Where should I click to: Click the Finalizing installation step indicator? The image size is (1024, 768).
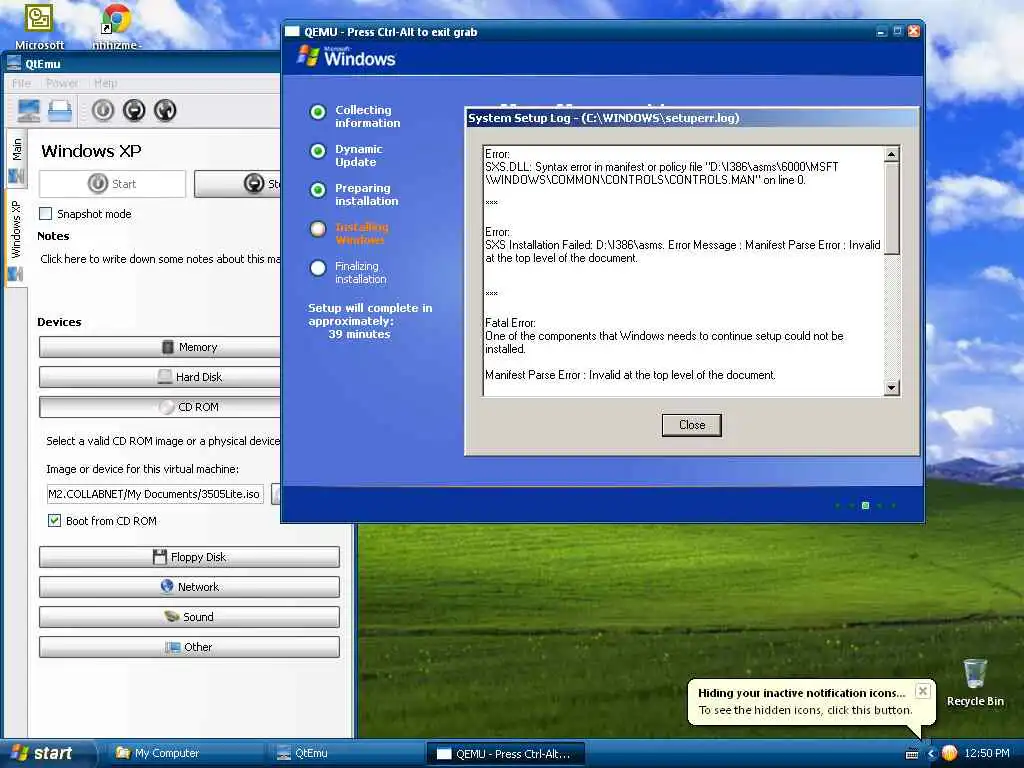[x=317, y=268]
